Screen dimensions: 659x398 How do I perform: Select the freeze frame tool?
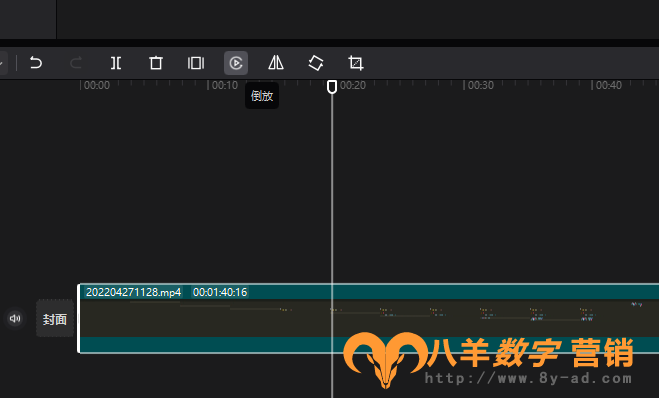(196, 63)
